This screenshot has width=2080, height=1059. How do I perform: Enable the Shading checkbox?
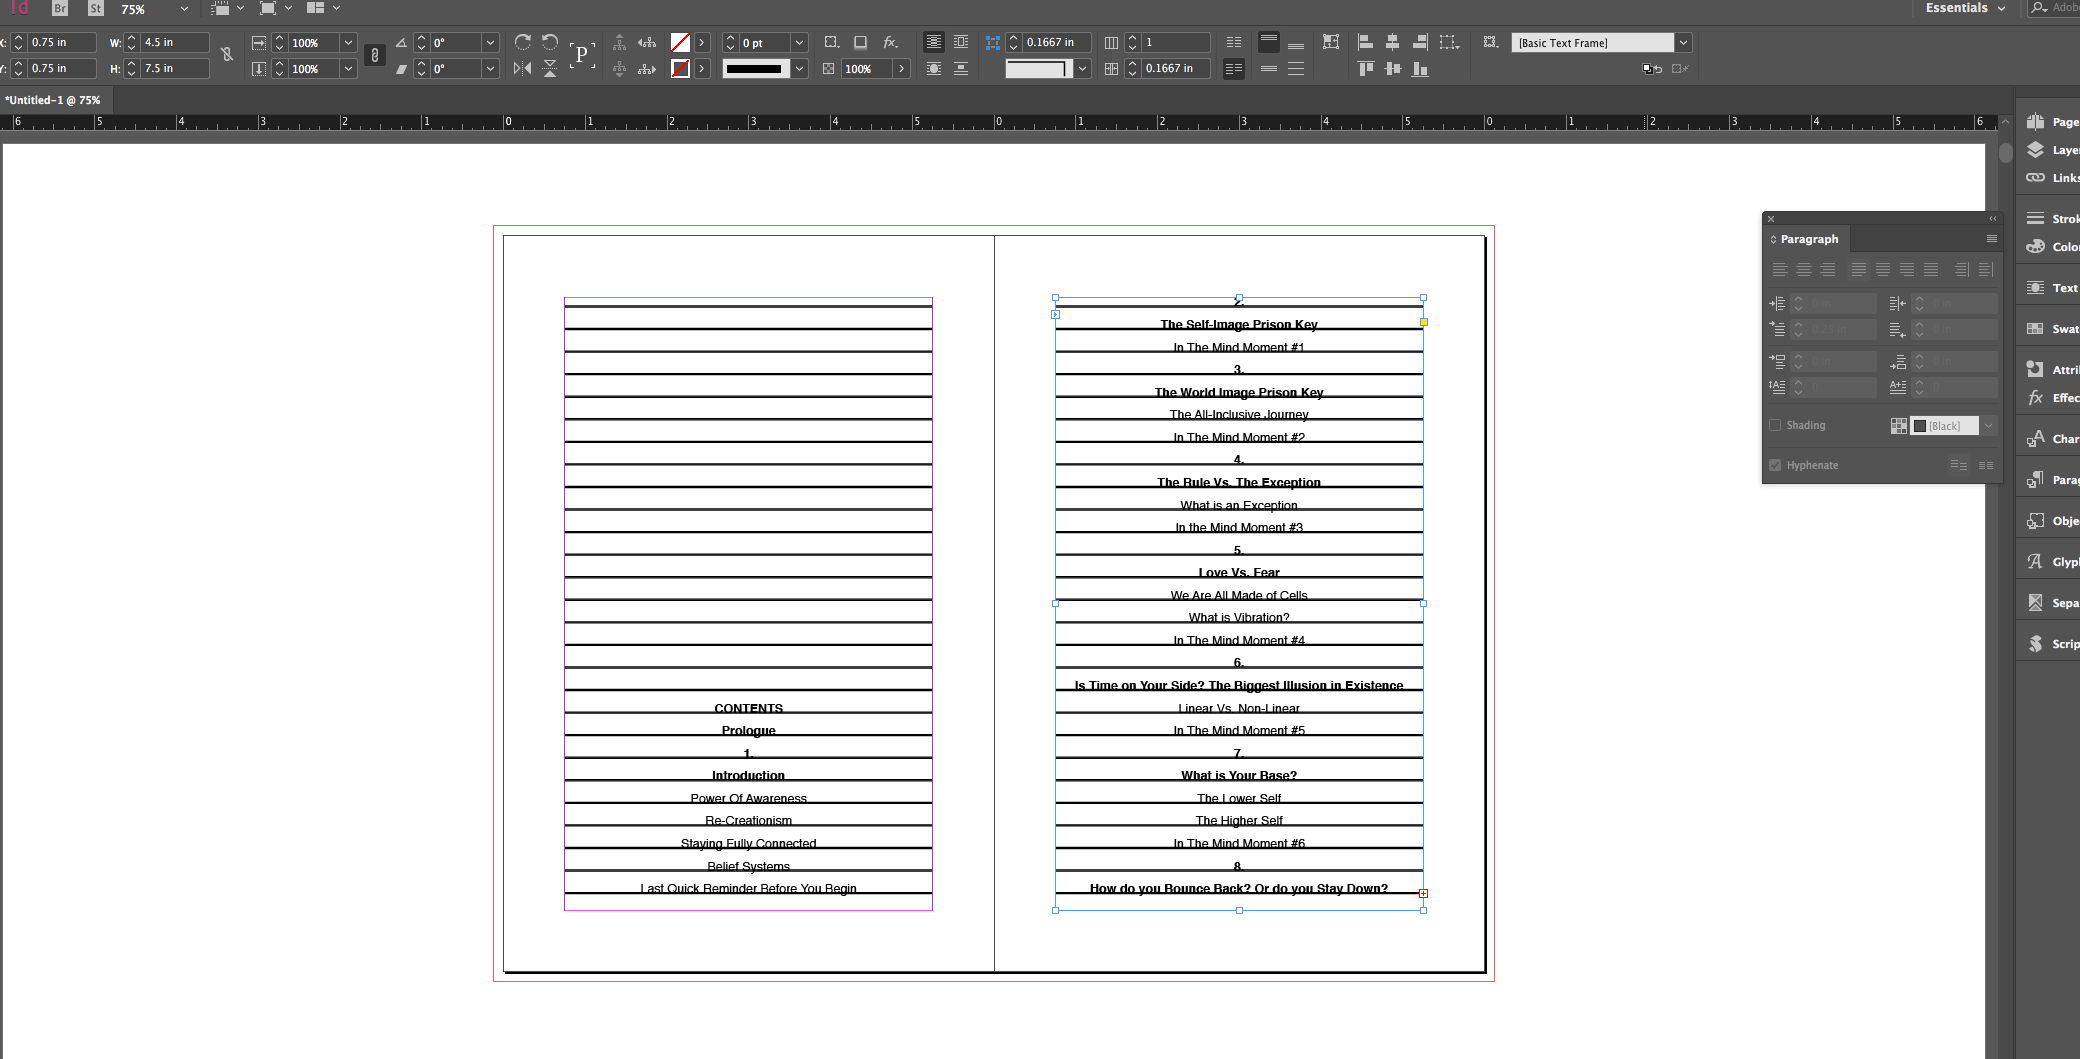[x=1775, y=425]
